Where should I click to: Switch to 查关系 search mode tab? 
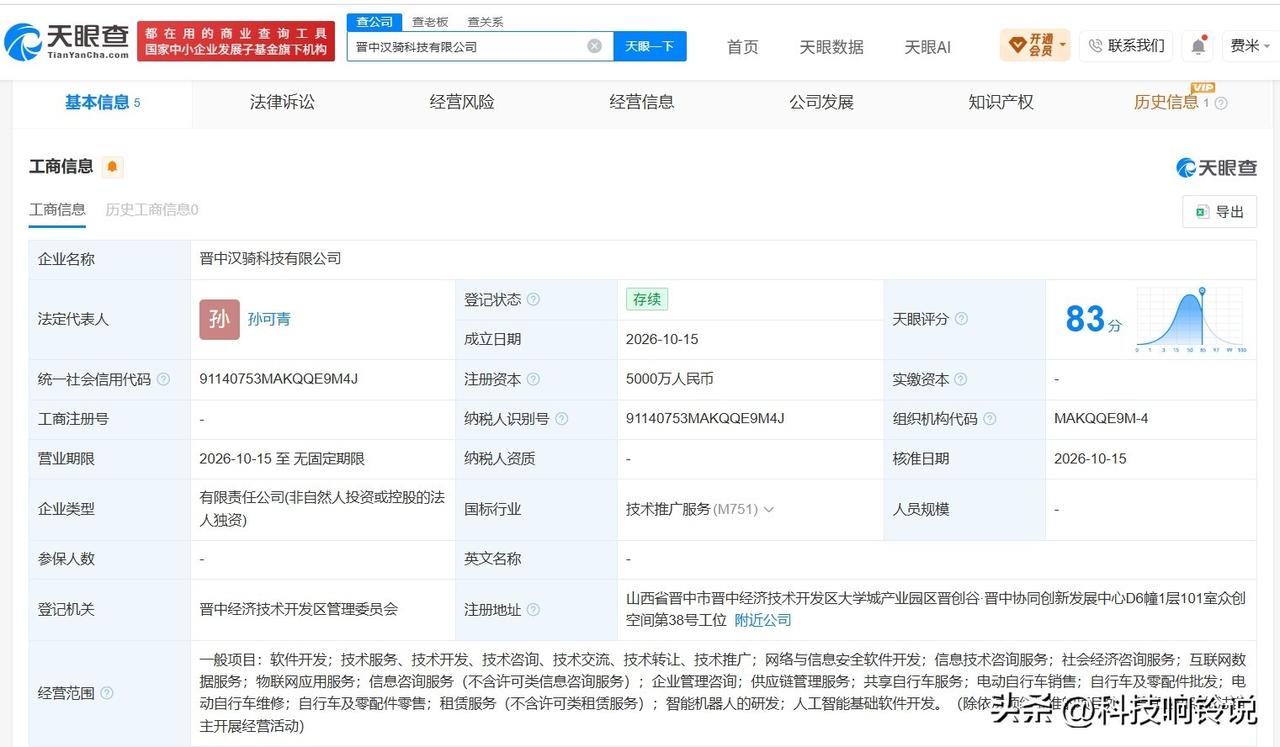pos(485,21)
